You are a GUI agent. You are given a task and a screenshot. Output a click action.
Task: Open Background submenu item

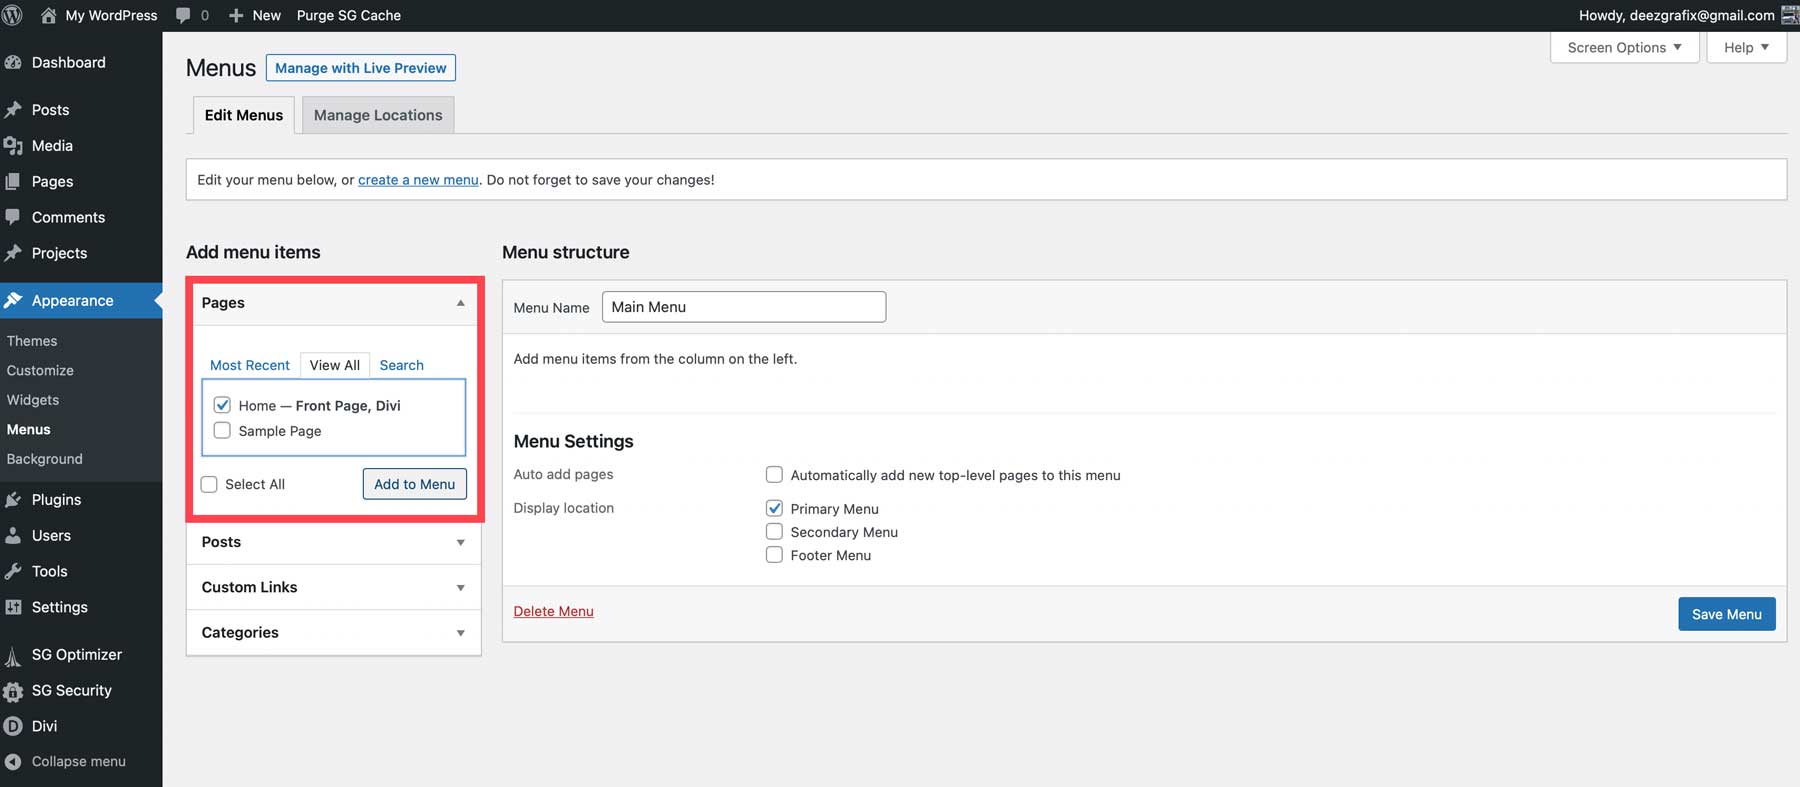tap(45, 459)
